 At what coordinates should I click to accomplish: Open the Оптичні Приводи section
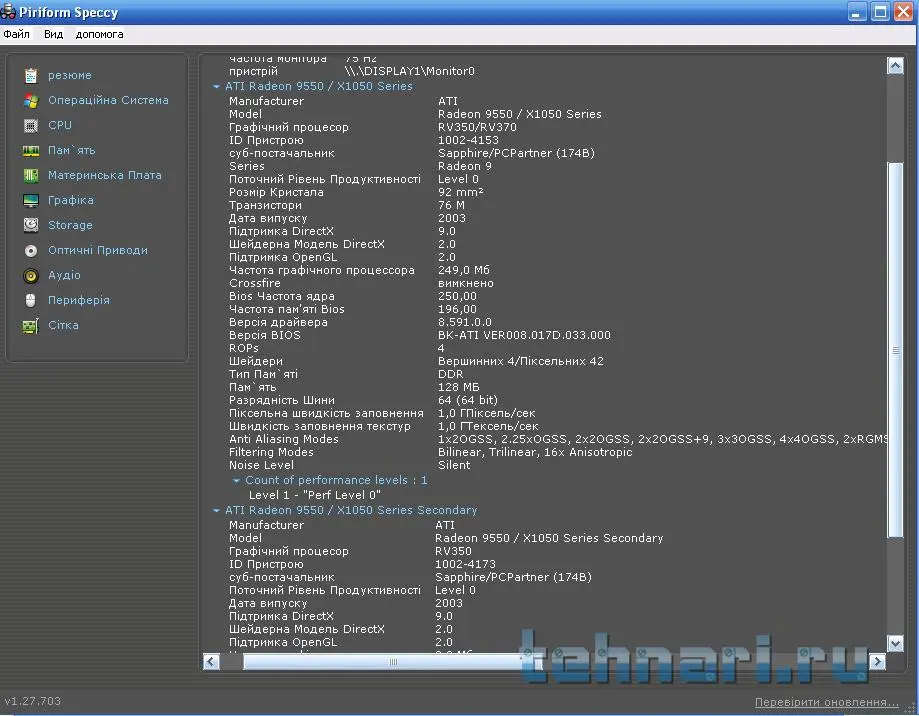point(98,250)
